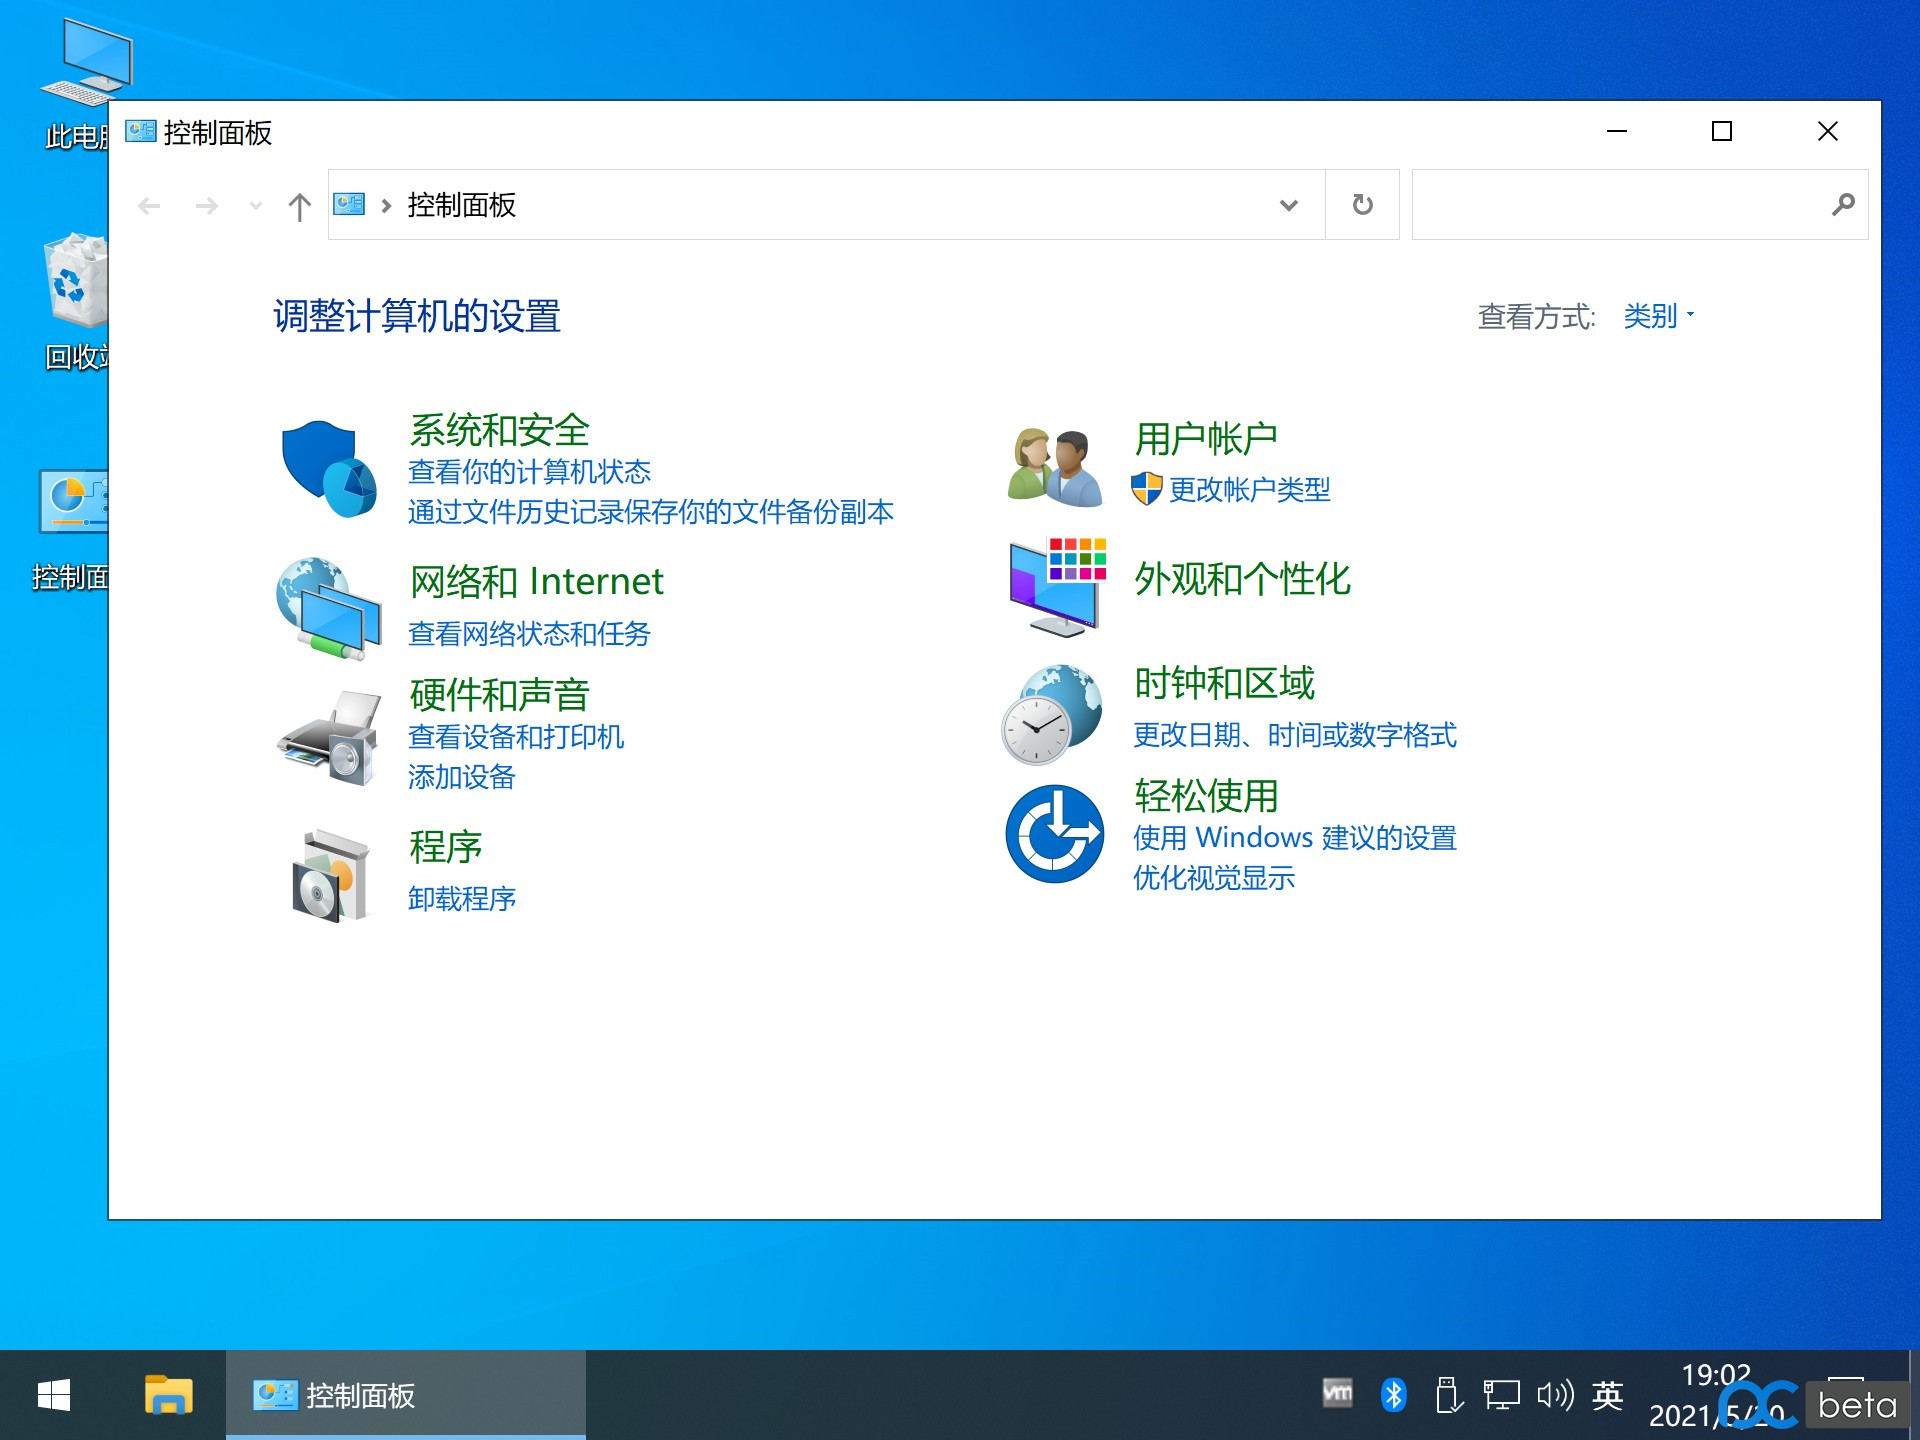Open 更改帐户类型 link

pyautogui.click(x=1249, y=490)
